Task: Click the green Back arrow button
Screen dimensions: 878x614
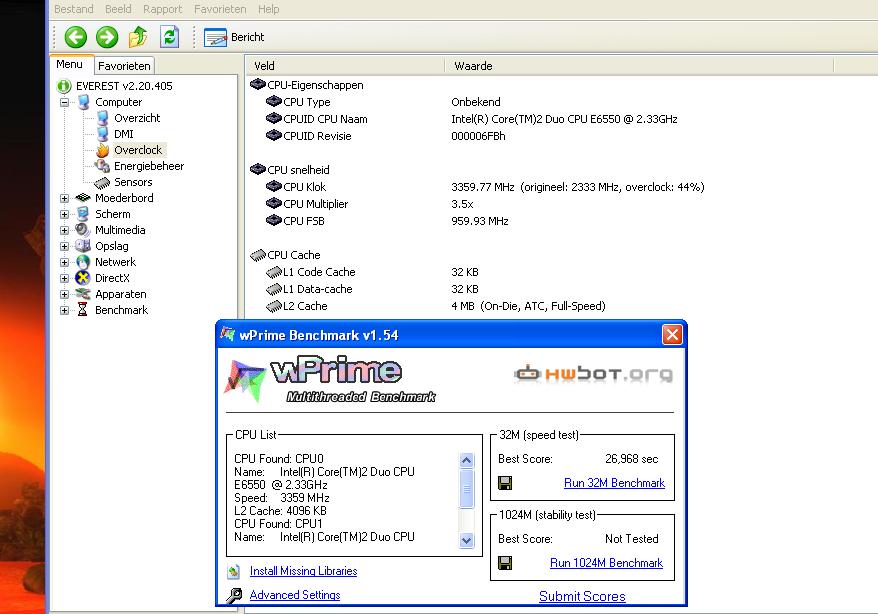Action: tap(76, 38)
